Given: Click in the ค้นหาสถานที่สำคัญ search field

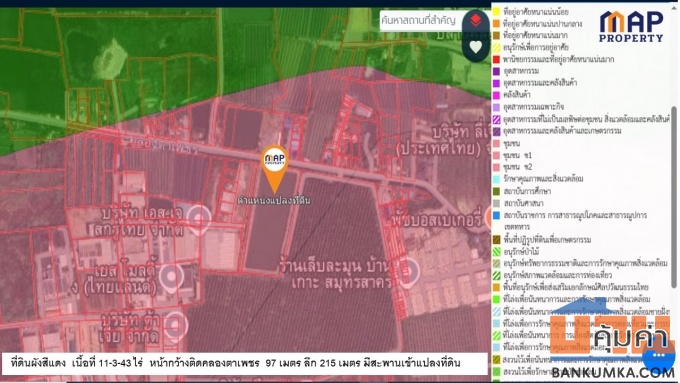Looking at the screenshot, I should [x=420, y=20].
